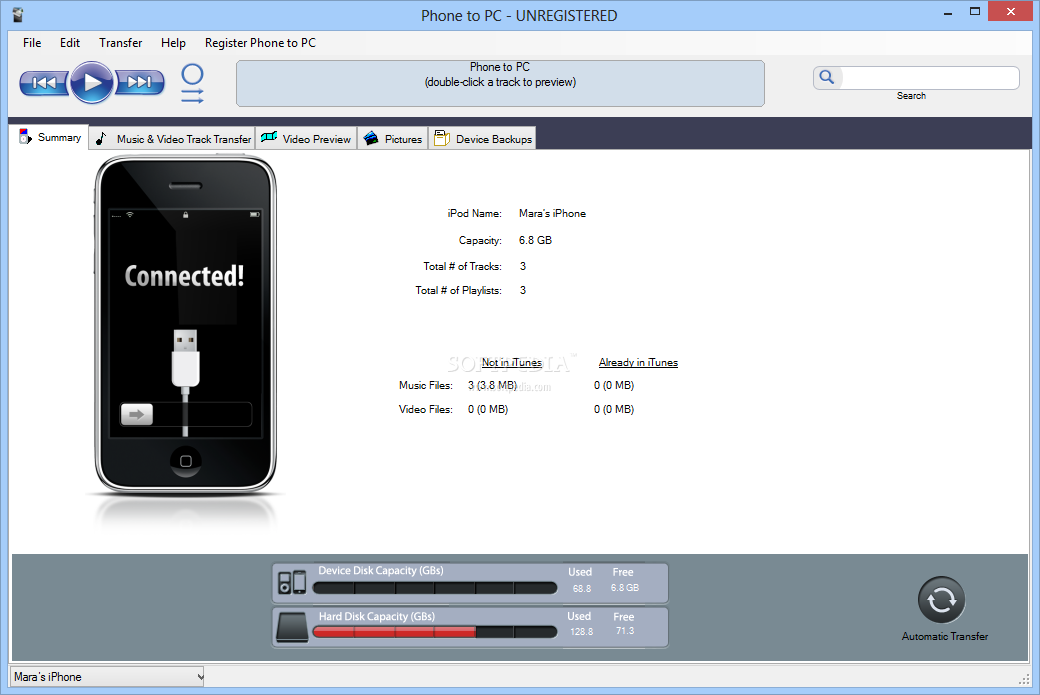The width and height of the screenshot is (1040, 695).
Task: Click the Already in iTunes link
Action: [x=638, y=363]
